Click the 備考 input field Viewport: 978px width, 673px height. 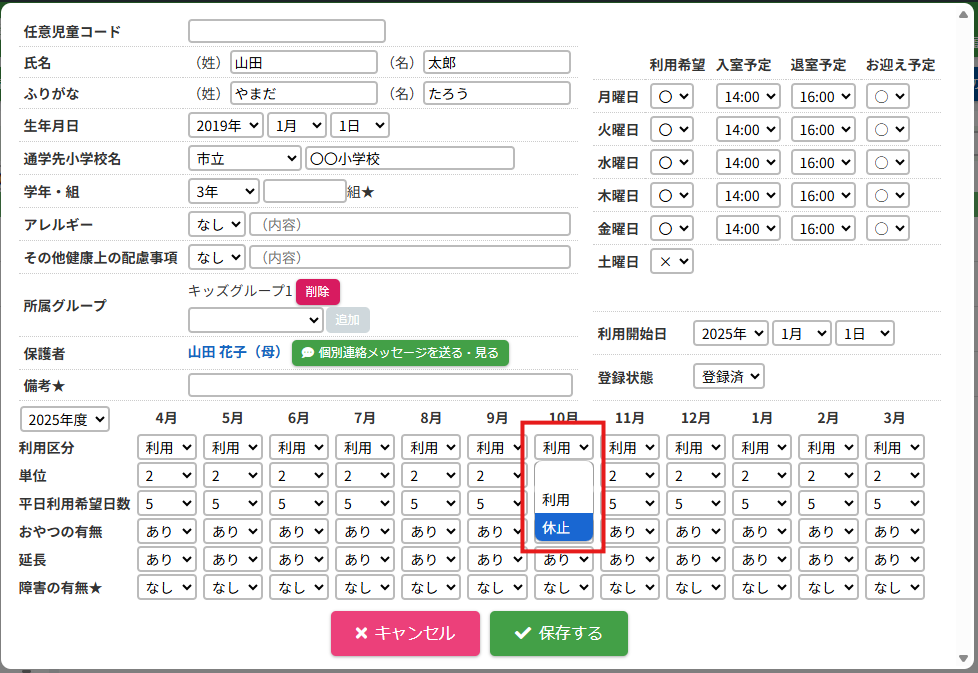(x=380, y=385)
